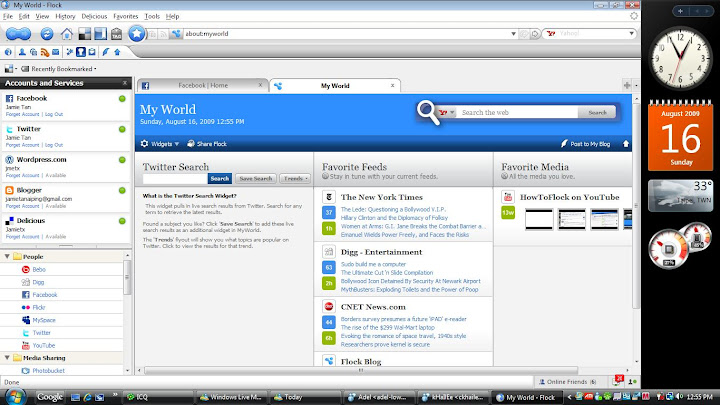Image resolution: width=720 pixels, height=405 pixels.
Task: Click the Twitter Search button
Action: click(x=219, y=178)
